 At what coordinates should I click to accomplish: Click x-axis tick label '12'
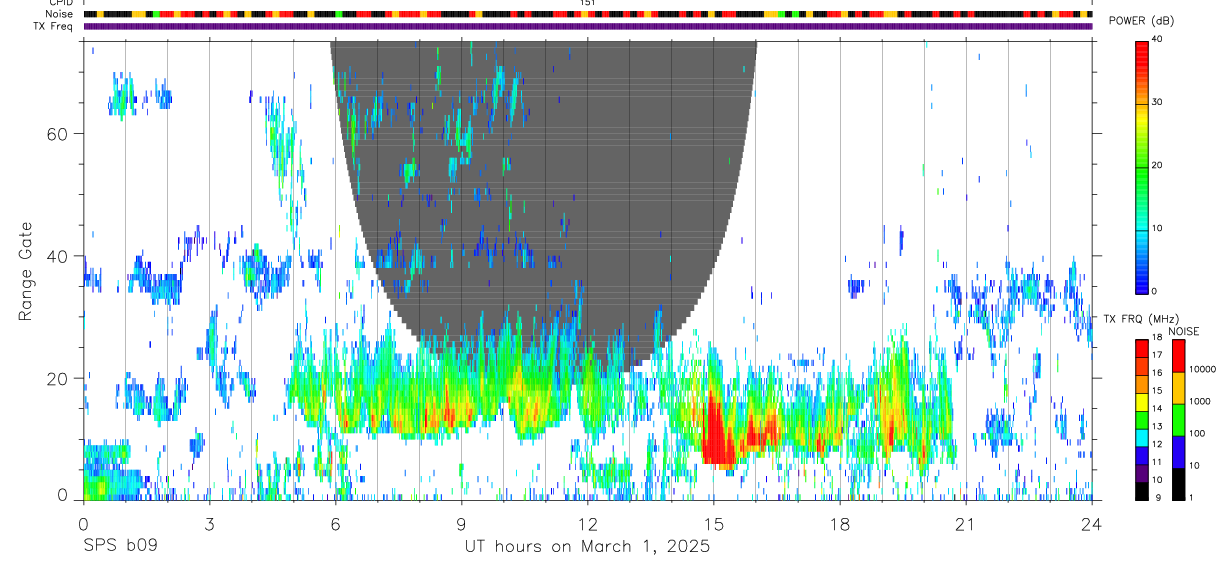(587, 523)
